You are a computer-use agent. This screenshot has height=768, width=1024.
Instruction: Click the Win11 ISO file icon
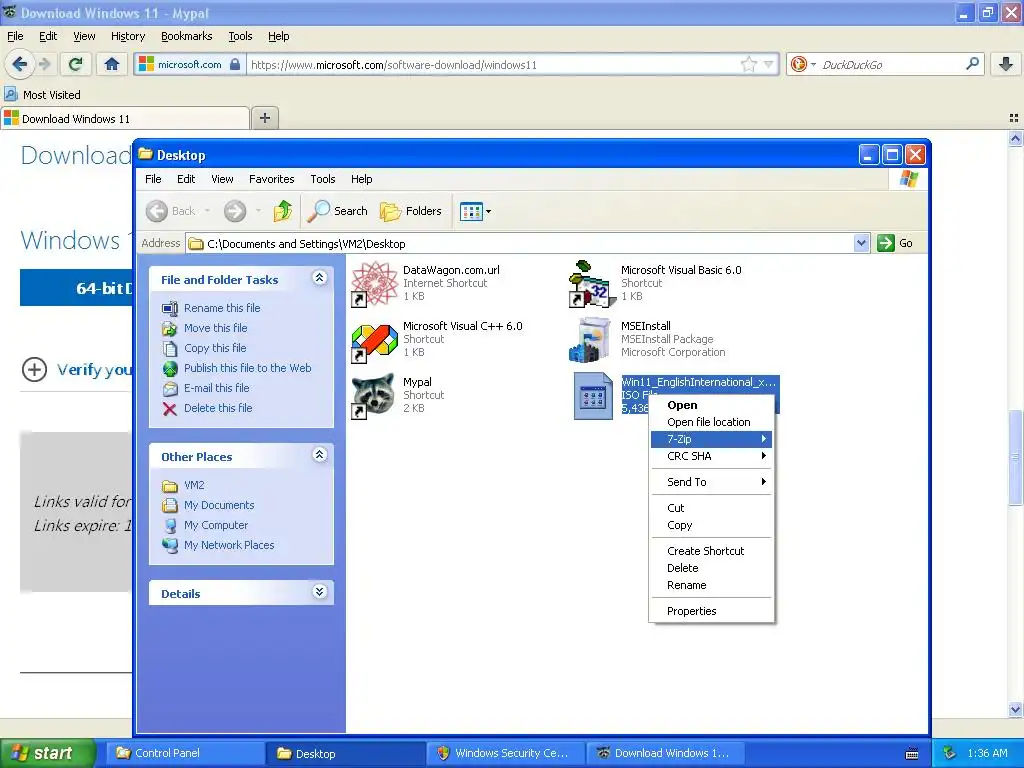pyautogui.click(x=593, y=396)
